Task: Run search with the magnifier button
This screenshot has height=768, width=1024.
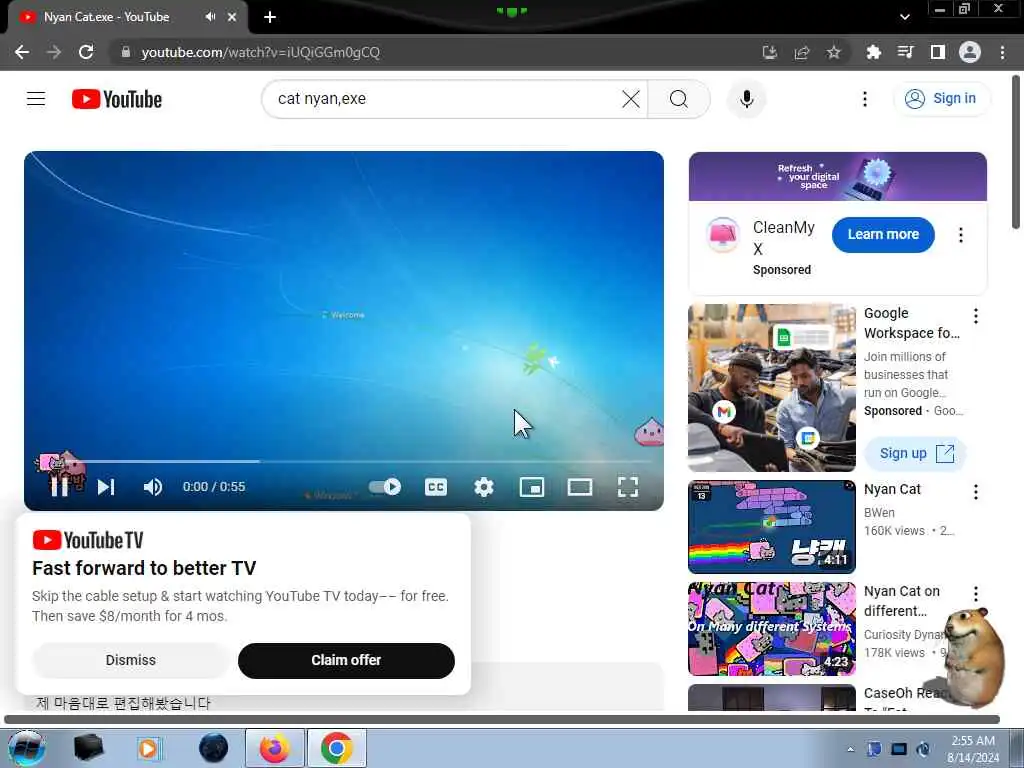Action: [679, 99]
